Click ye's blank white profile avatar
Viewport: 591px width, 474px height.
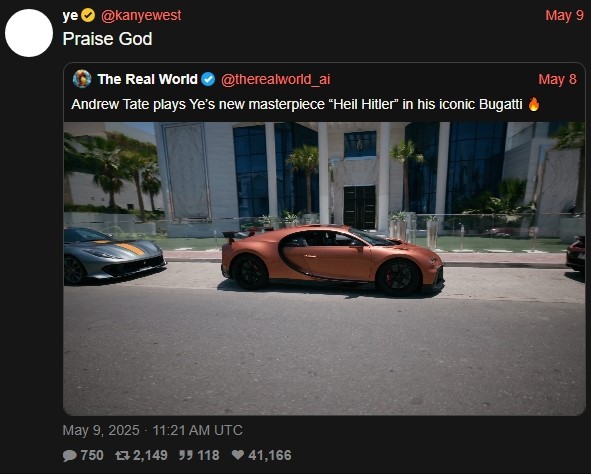29,33
